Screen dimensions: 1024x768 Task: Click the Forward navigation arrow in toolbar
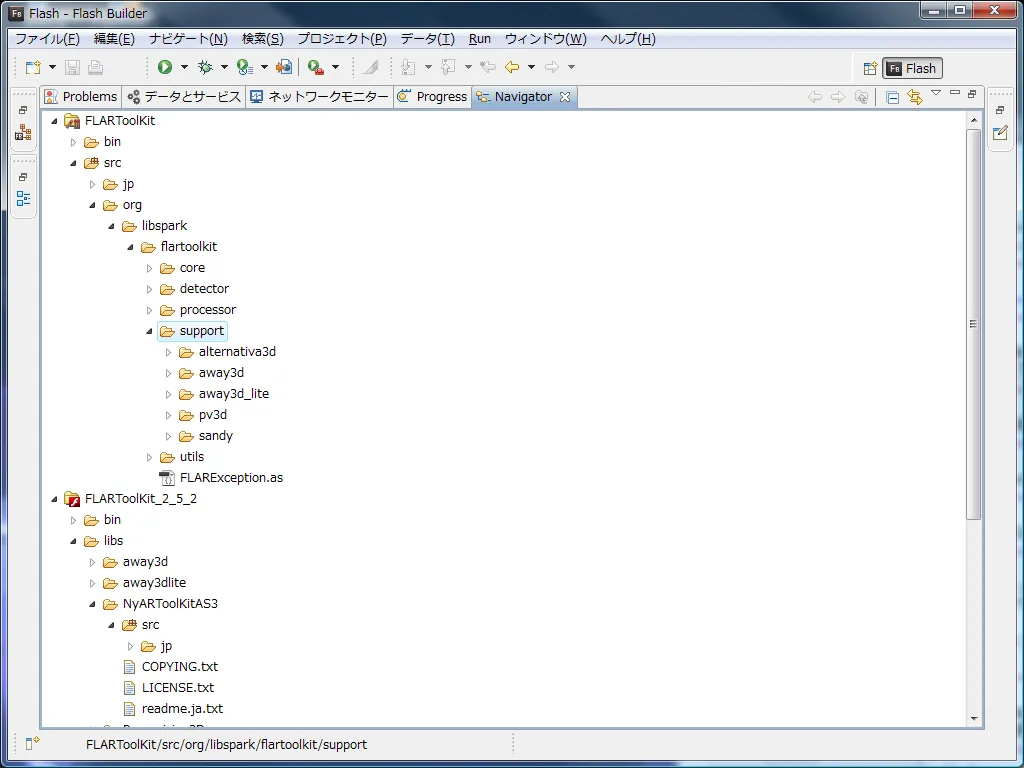[552, 67]
